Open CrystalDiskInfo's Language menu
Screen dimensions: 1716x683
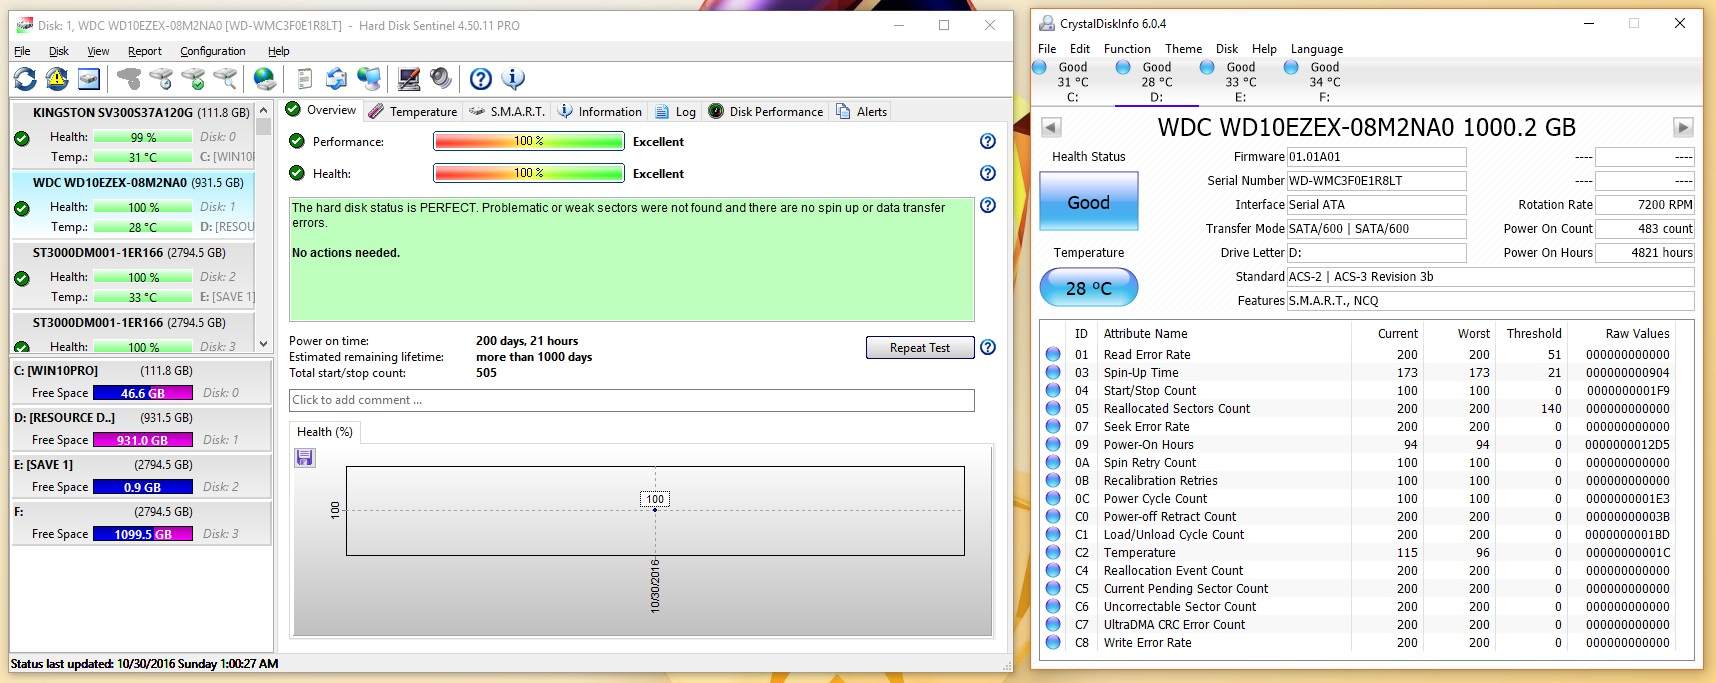pos(1316,48)
